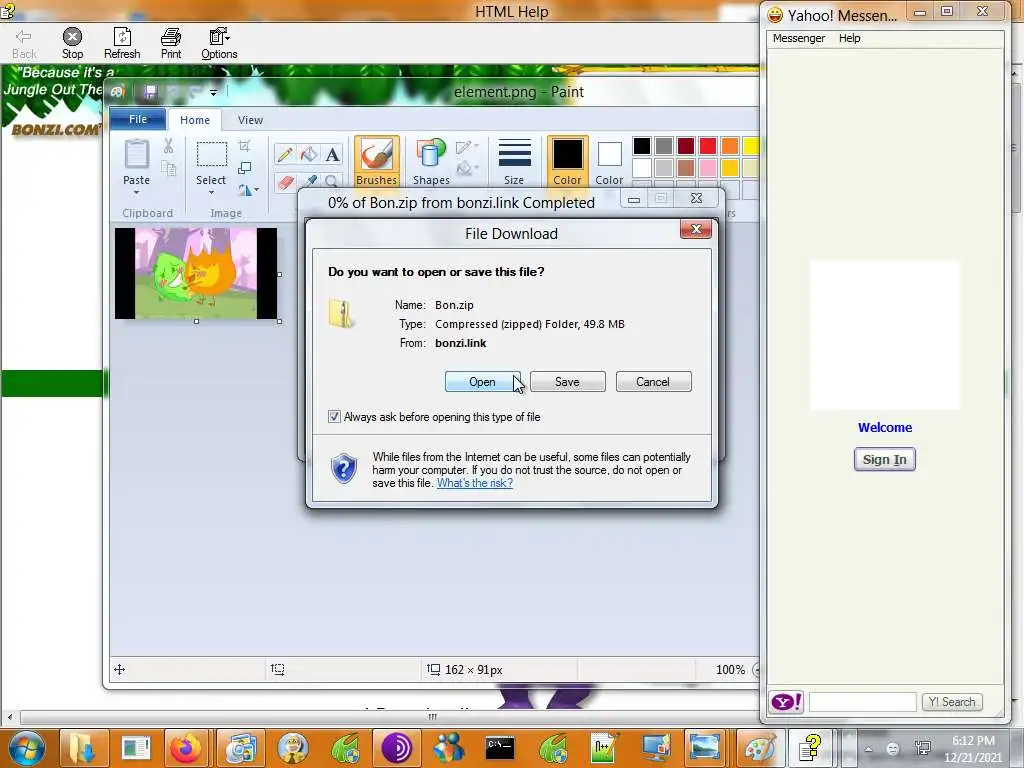Switch to the View ribbon tab
Screen dimensions: 1024x768
(250, 120)
